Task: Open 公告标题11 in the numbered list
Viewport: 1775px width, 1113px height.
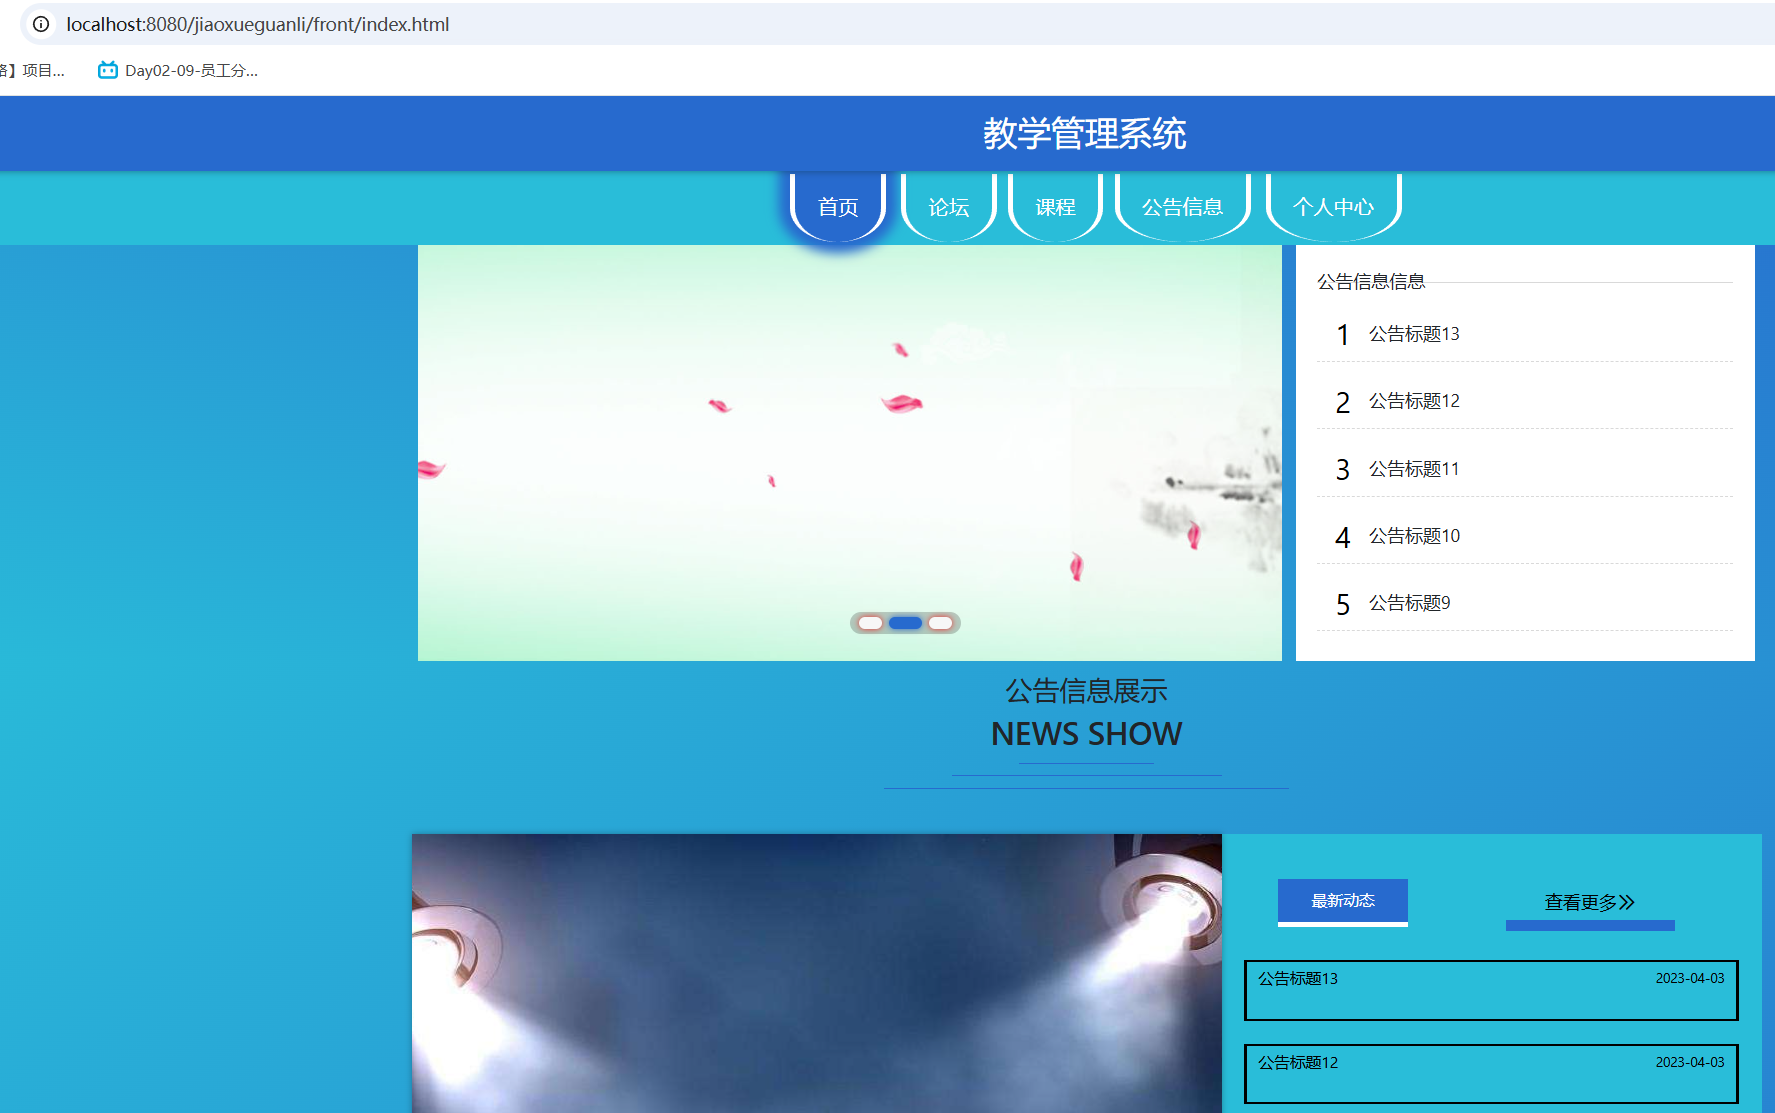Action: [x=1414, y=469]
